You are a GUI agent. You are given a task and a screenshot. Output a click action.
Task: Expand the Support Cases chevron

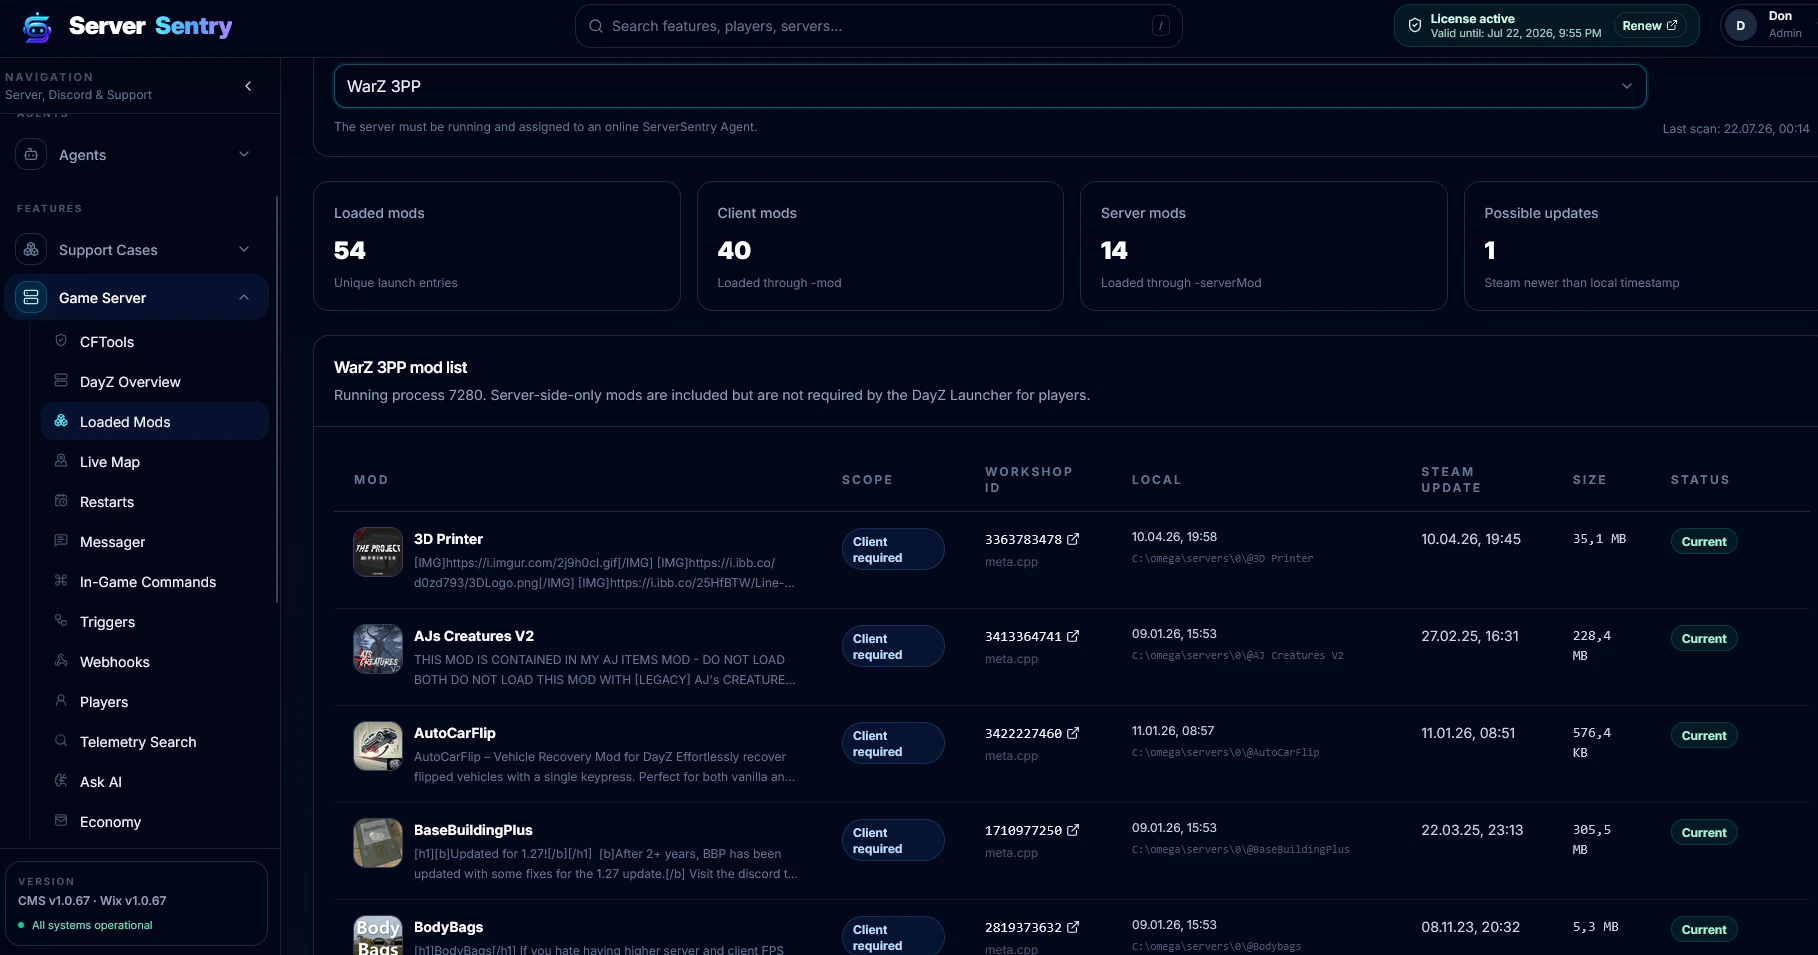(x=244, y=249)
